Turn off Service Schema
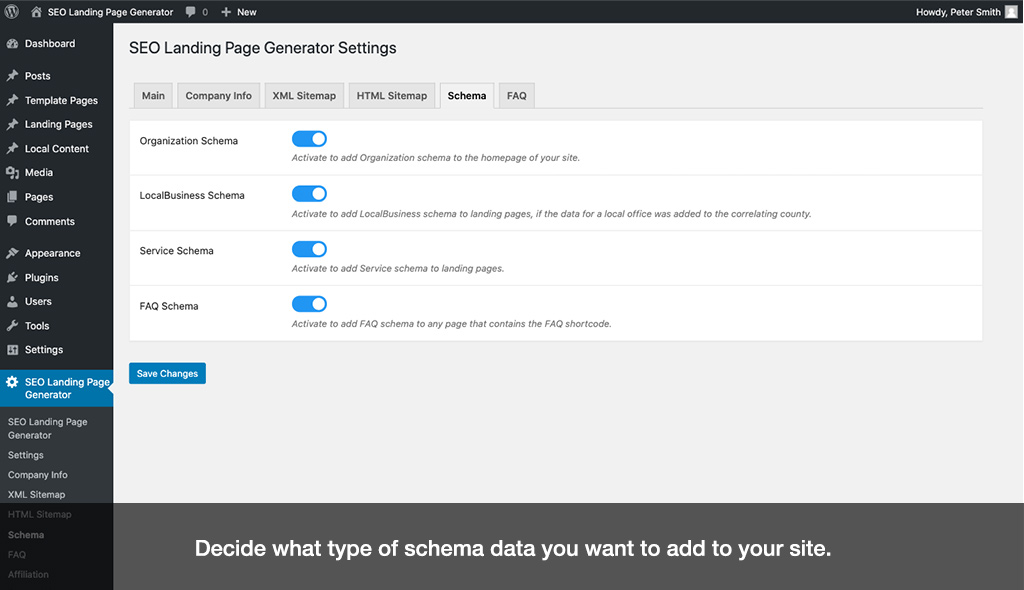Image resolution: width=1024 pixels, height=590 pixels. [309, 249]
